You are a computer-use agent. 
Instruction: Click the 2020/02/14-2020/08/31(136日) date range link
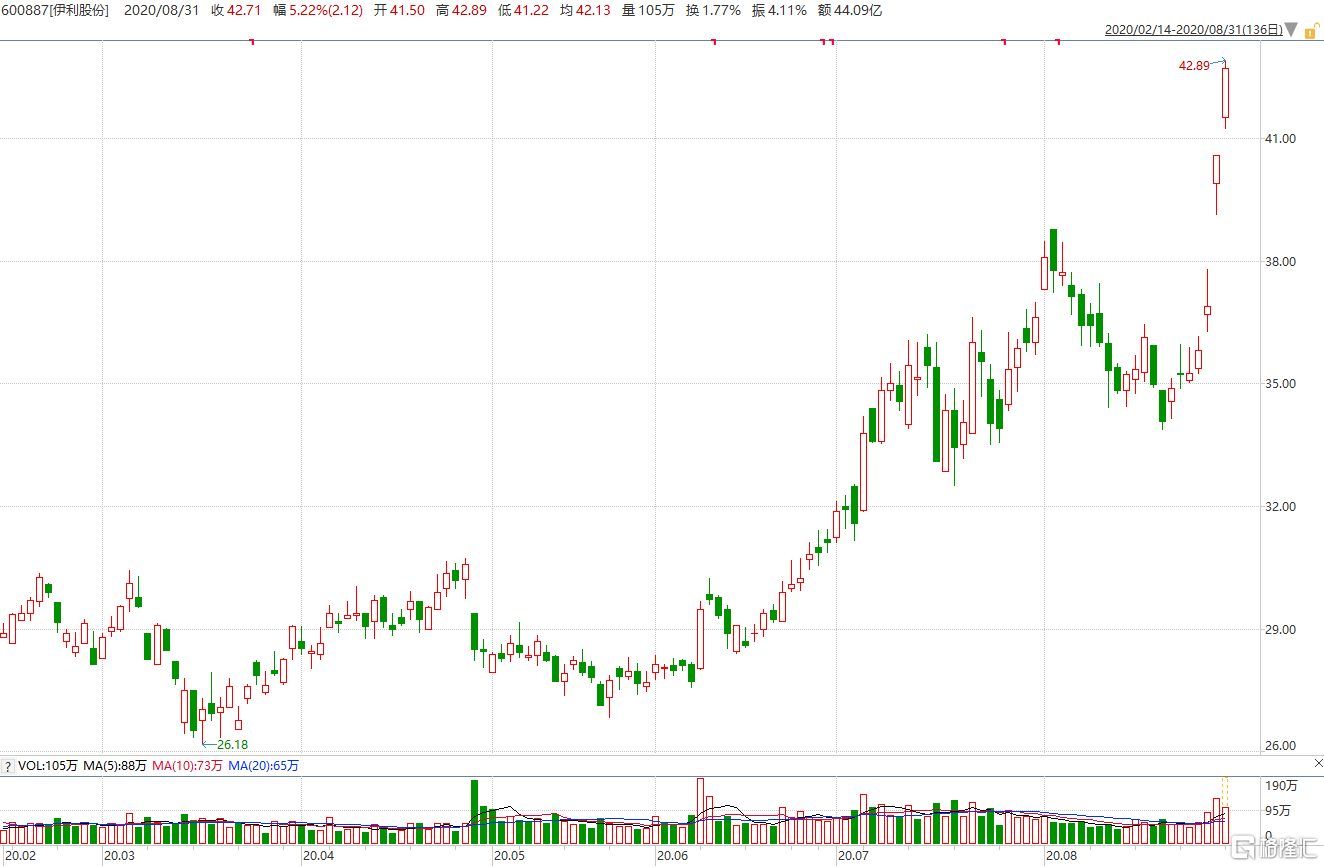(x=1193, y=30)
